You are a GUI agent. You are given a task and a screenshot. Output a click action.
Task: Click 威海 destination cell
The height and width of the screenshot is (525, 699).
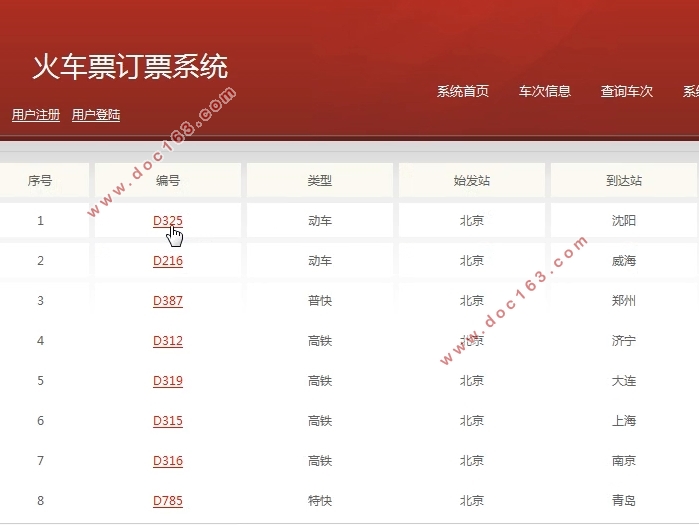coord(624,261)
